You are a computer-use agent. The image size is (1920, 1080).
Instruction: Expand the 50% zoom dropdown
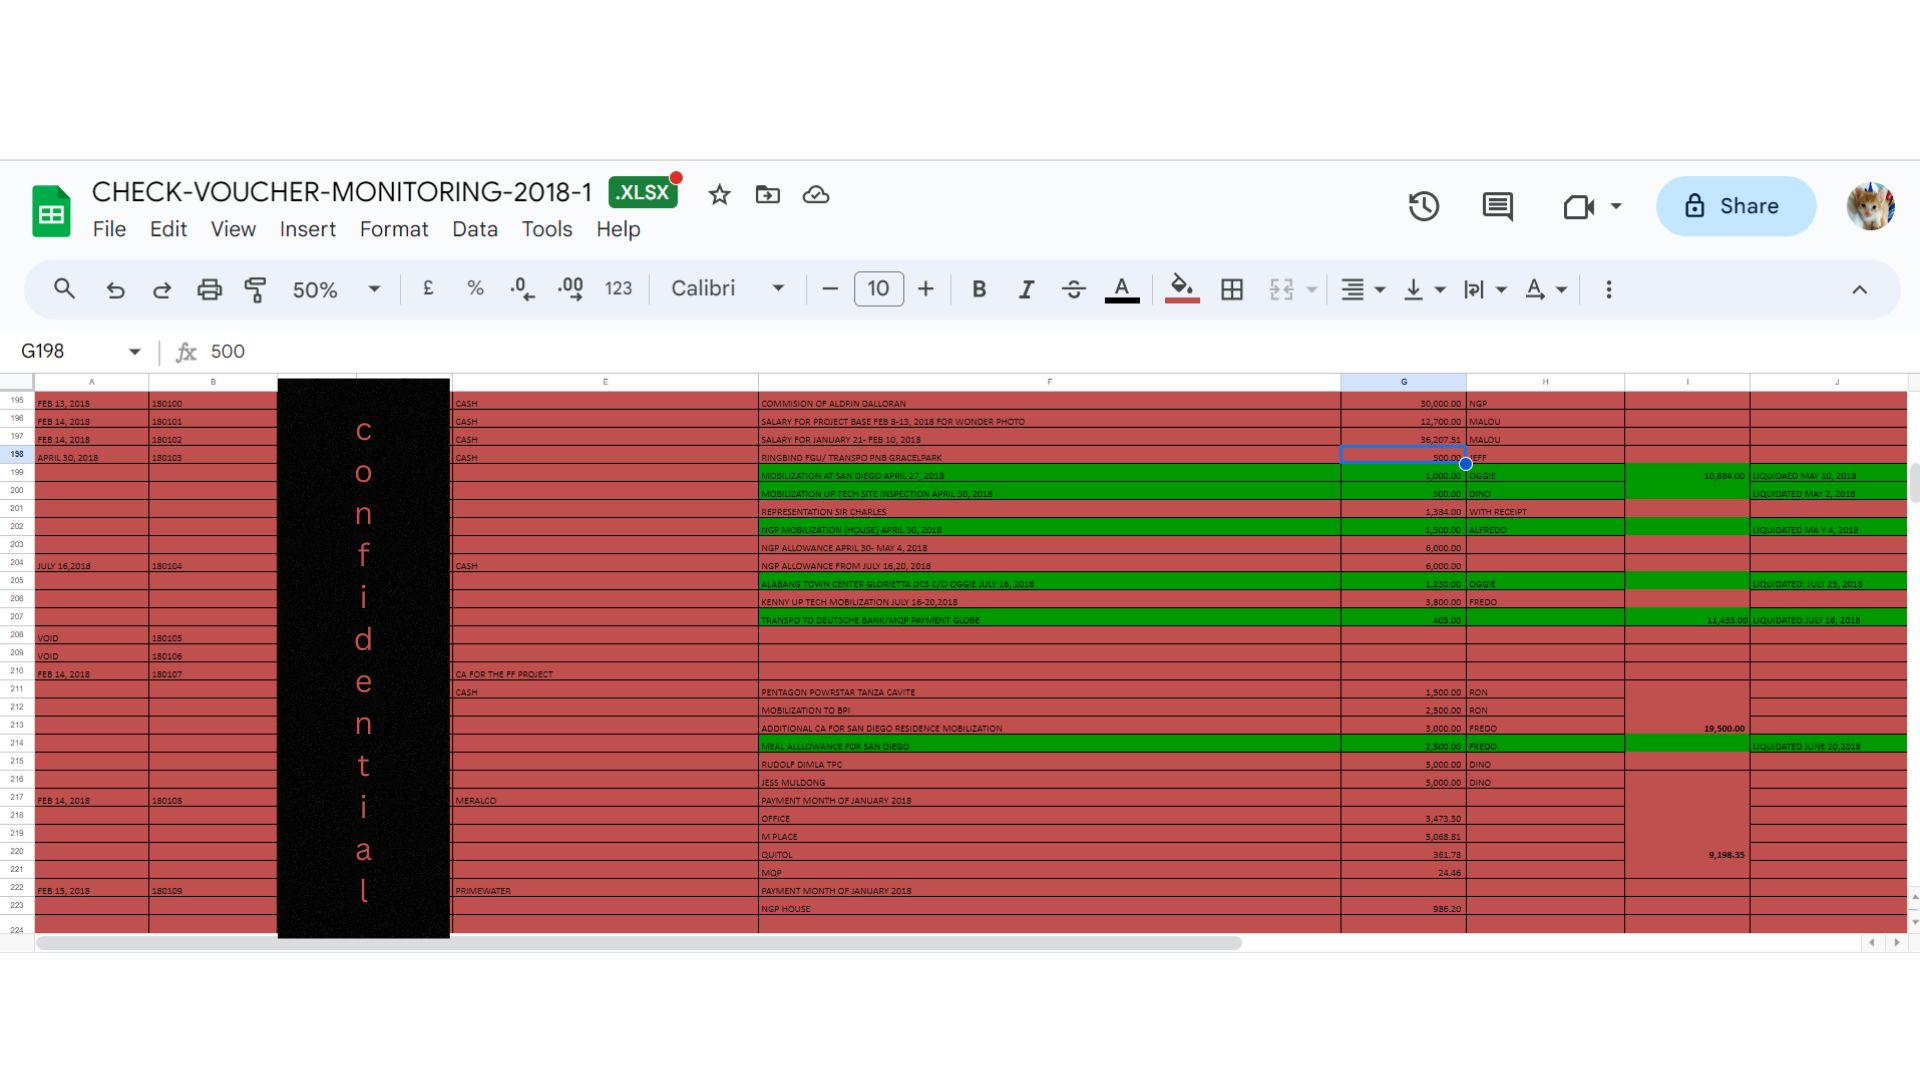pos(336,290)
